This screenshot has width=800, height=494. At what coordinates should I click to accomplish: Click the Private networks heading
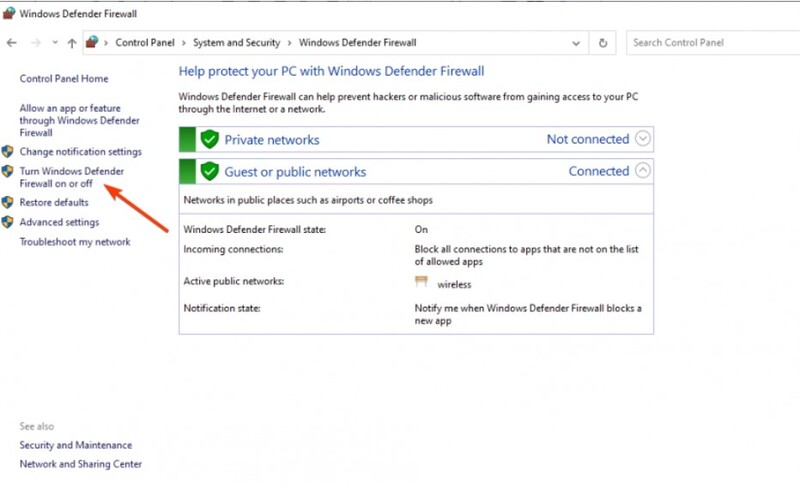tap(272, 140)
